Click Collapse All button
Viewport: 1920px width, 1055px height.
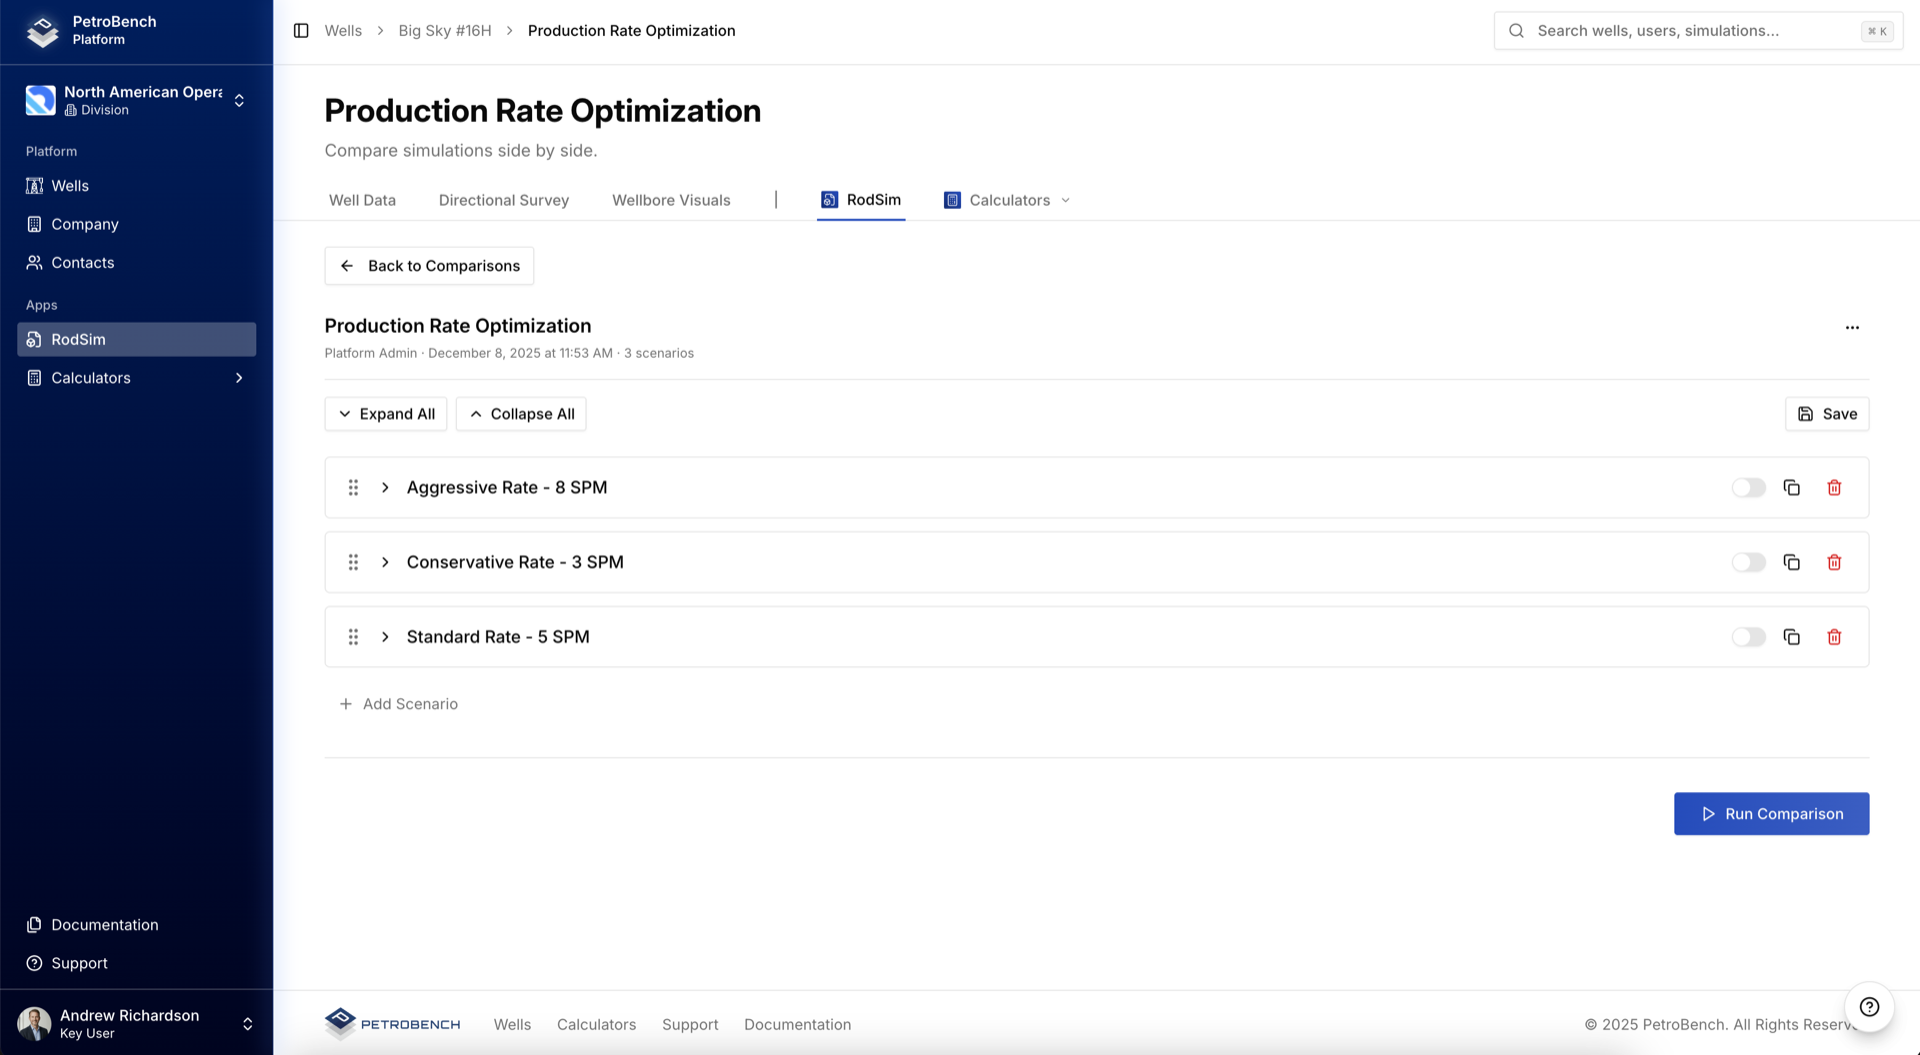[521, 414]
